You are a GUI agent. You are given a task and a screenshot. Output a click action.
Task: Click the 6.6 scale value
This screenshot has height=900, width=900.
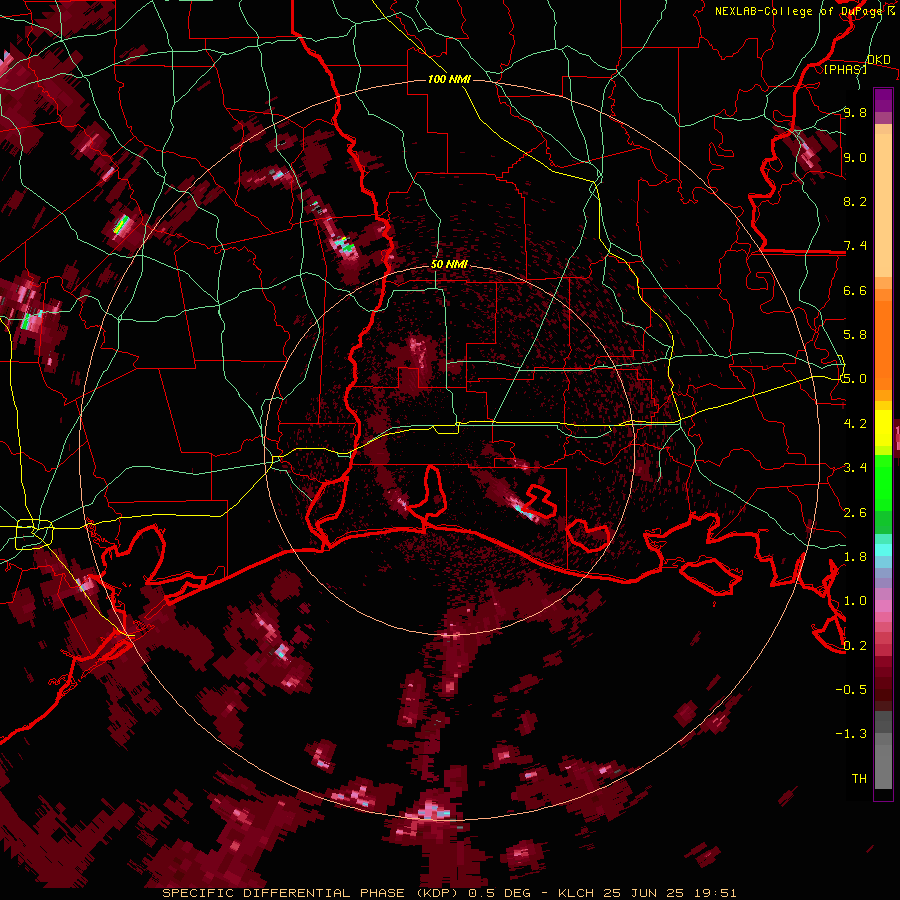855,290
